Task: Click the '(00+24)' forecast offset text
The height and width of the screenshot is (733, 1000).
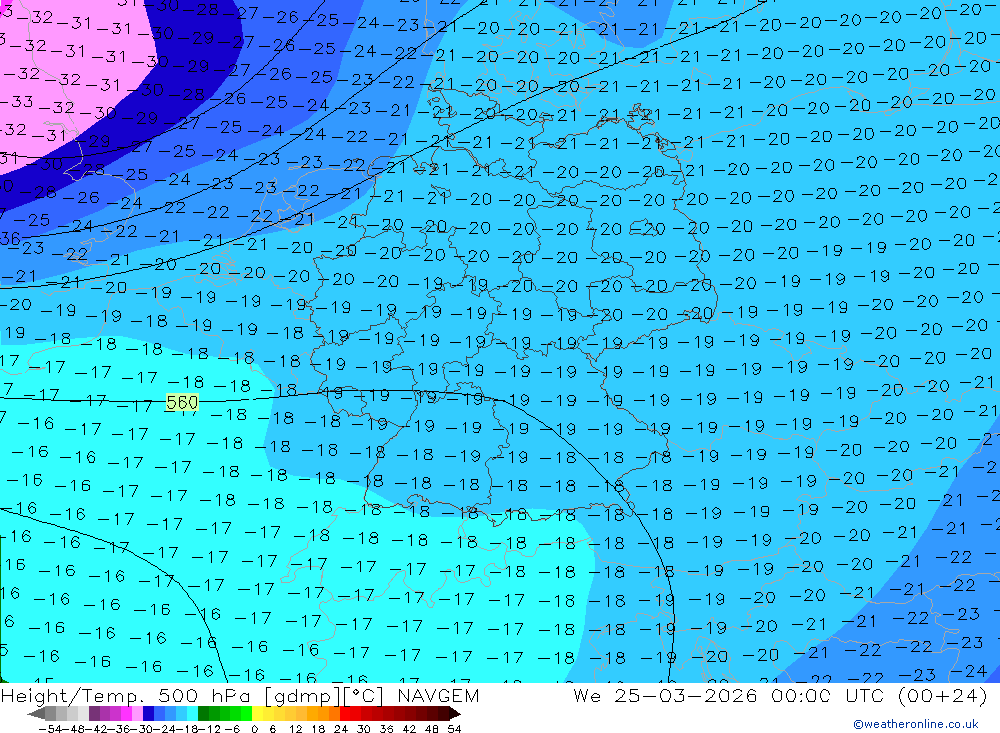Action: (943, 695)
